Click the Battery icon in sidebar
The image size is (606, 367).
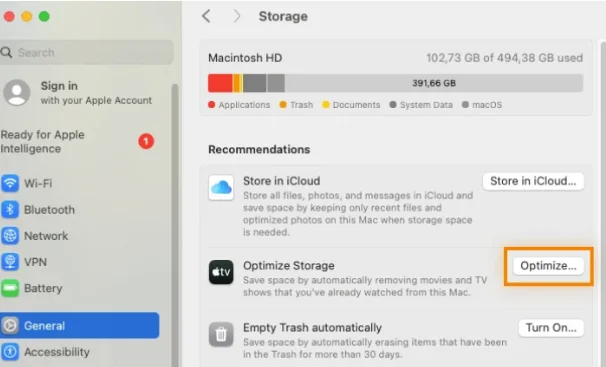[10, 288]
